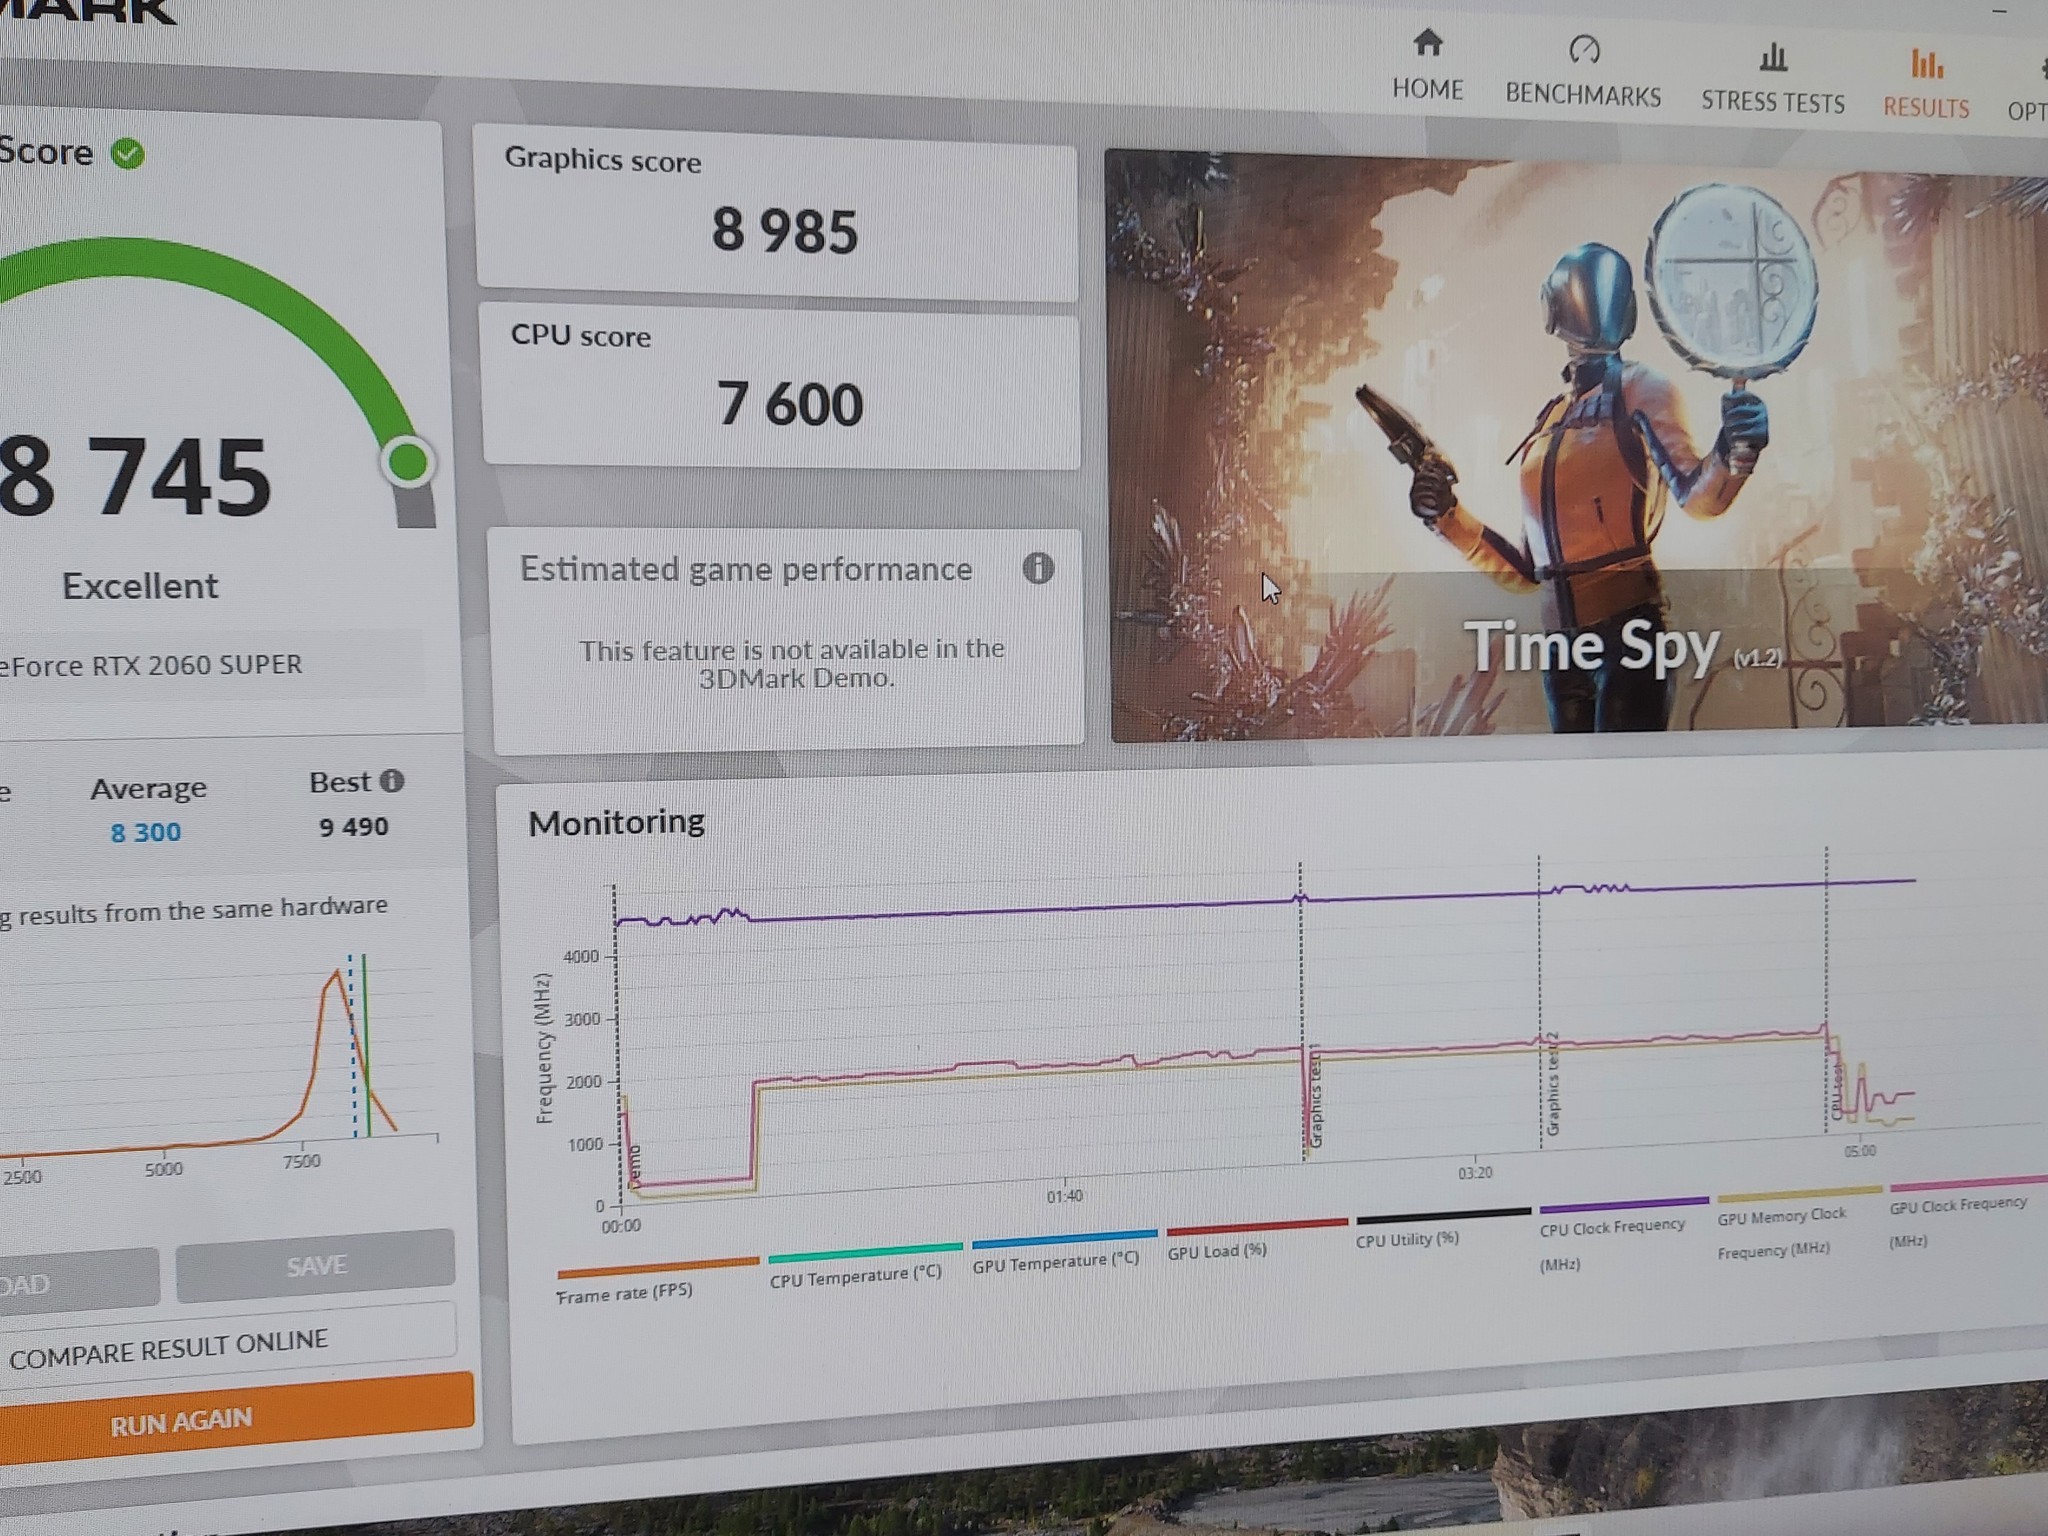Click the CPU test timeline marker
Image resolution: width=2048 pixels, height=1536 pixels.
click(x=1837, y=1090)
